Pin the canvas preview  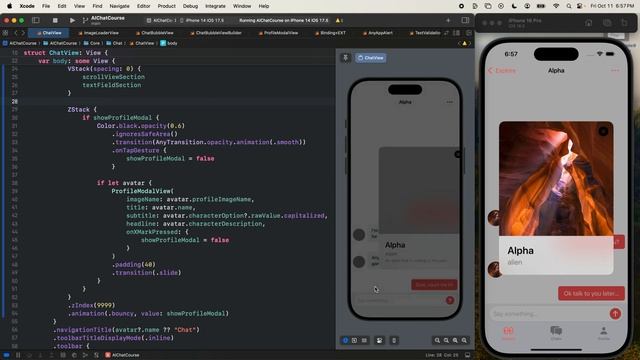(345, 58)
